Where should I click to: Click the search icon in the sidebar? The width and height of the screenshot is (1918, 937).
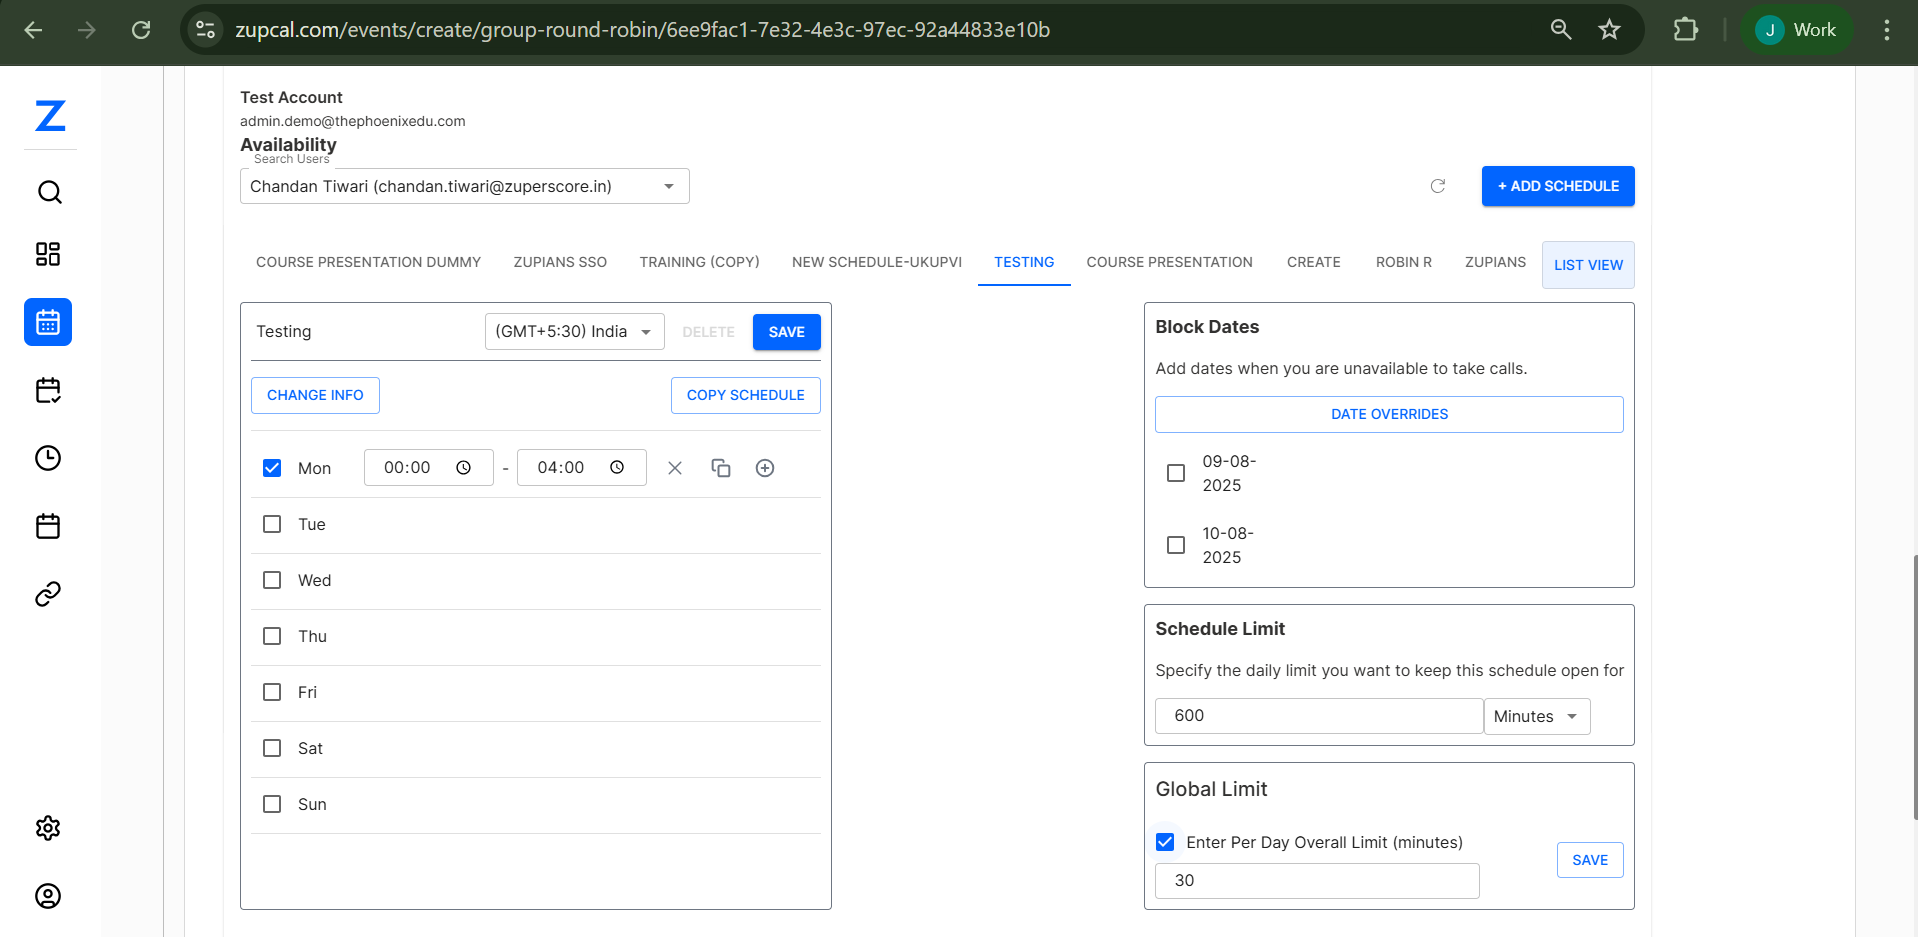click(x=49, y=192)
